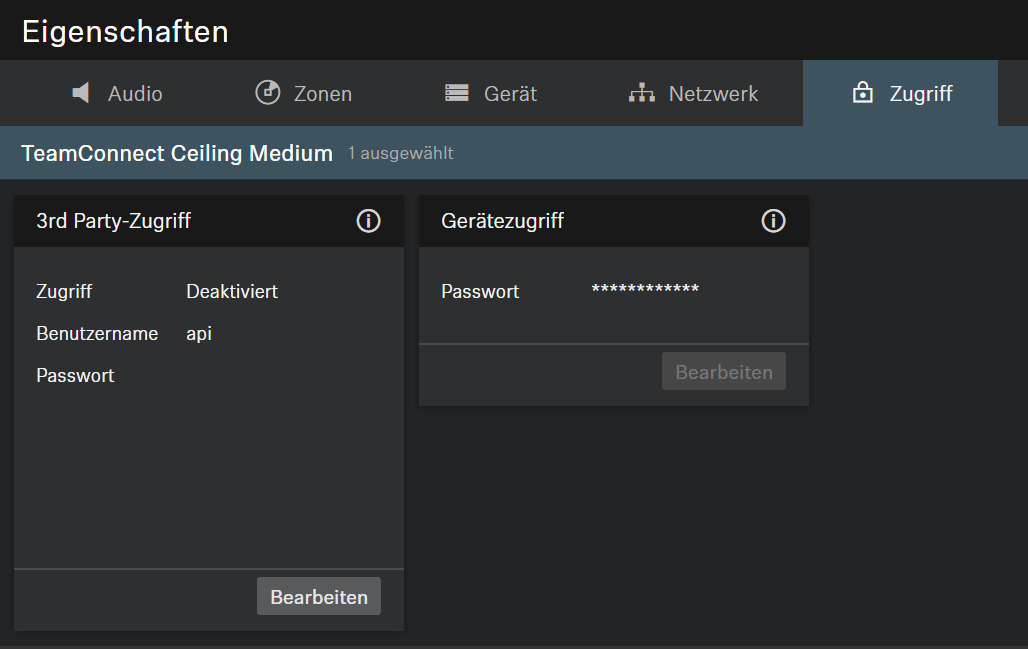Click the circular Zonen tab icon
This screenshot has width=1028, height=649.
click(x=268, y=93)
